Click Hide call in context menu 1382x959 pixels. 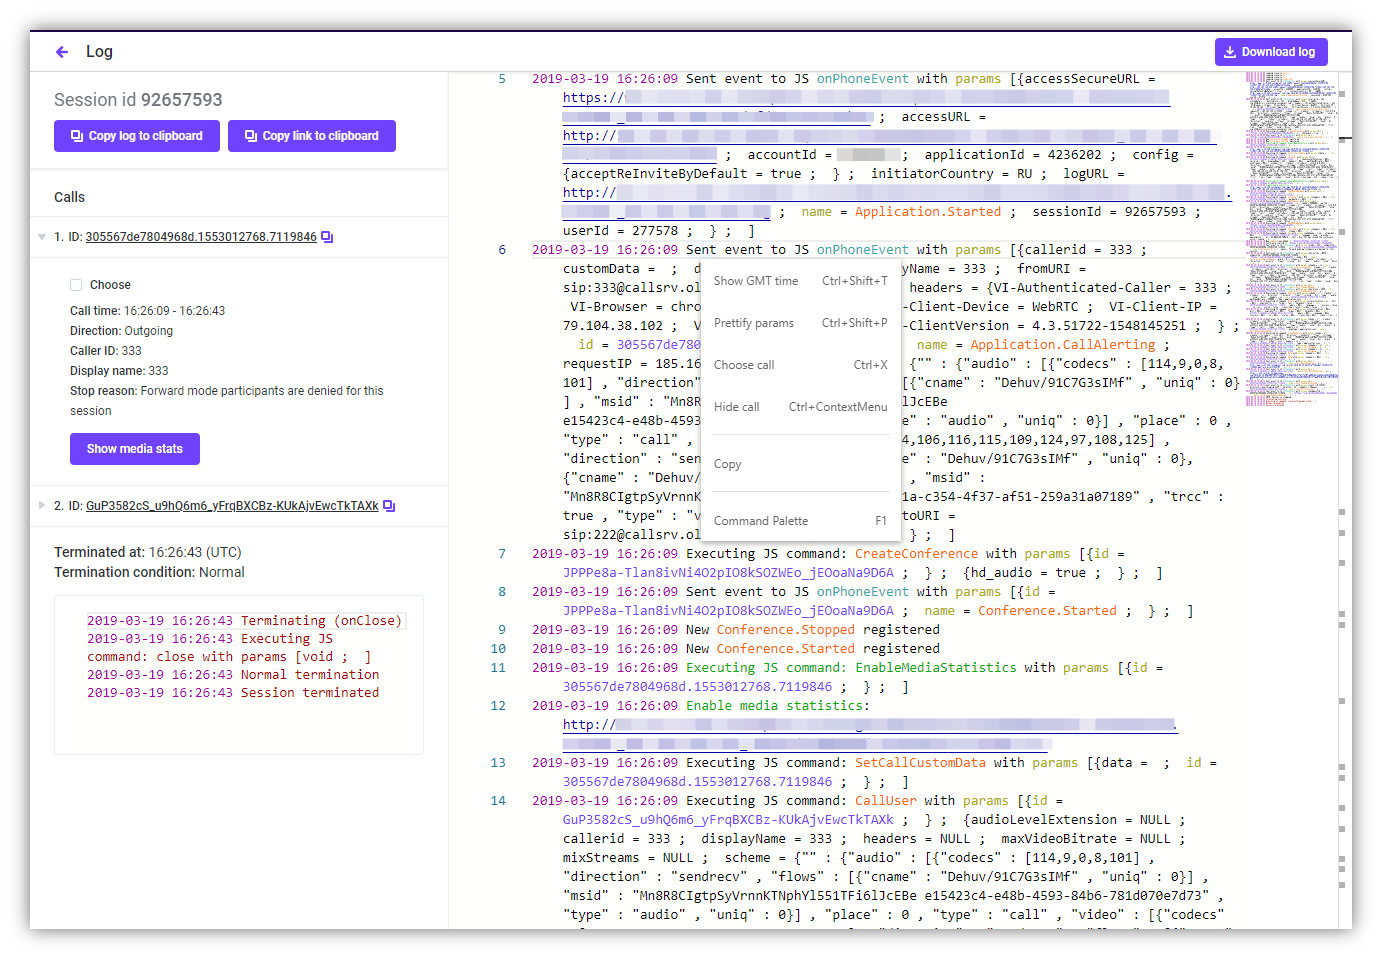click(800, 407)
